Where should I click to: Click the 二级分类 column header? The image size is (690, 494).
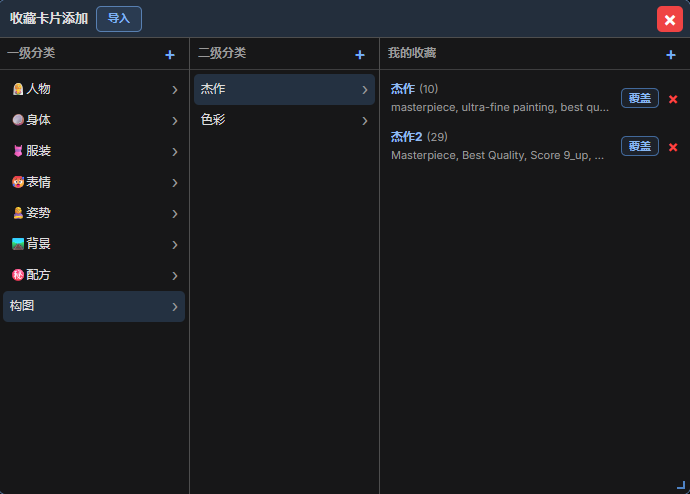coord(222,53)
